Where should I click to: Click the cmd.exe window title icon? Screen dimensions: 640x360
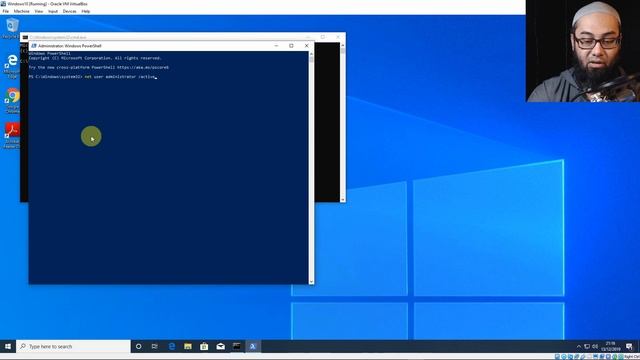[x=25, y=37]
